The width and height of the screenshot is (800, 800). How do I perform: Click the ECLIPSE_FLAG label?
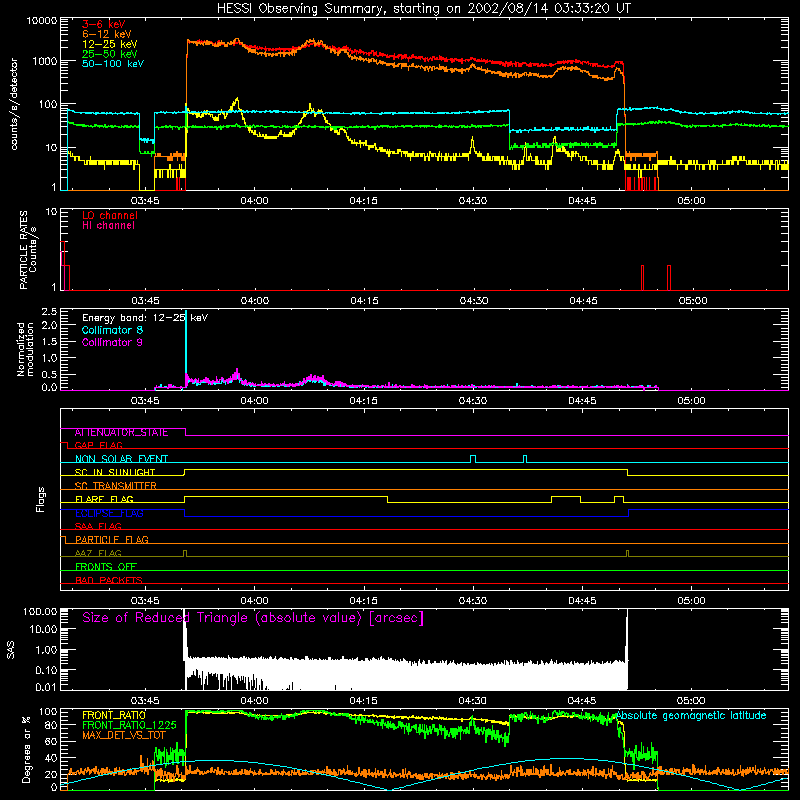click(x=109, y=513)
